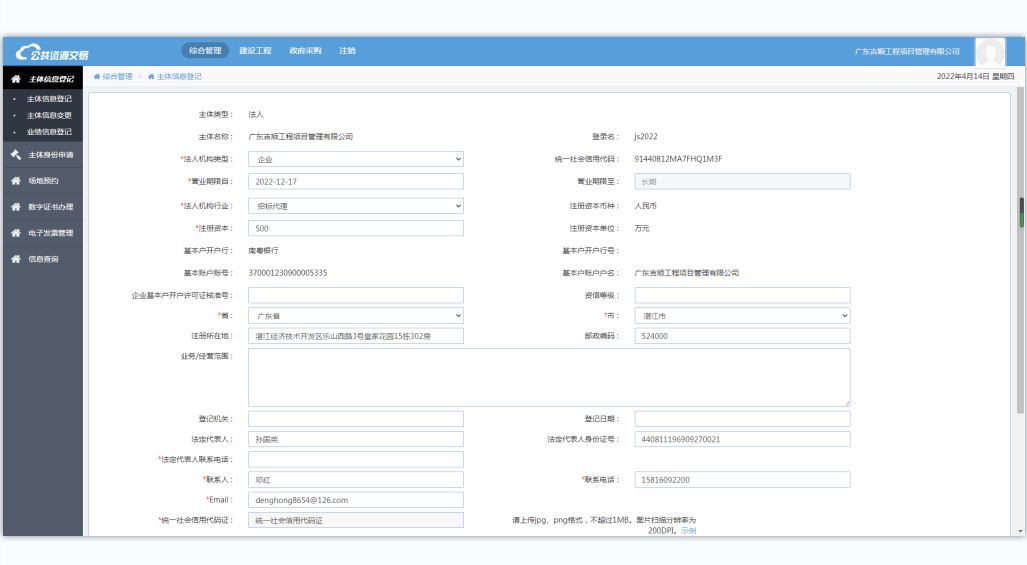This screenshot has width=1027, height=565.
Task: Click the home icon beside 主体信息登记 sidebar header
Action: pyautogui.click(x=16, y=79)
